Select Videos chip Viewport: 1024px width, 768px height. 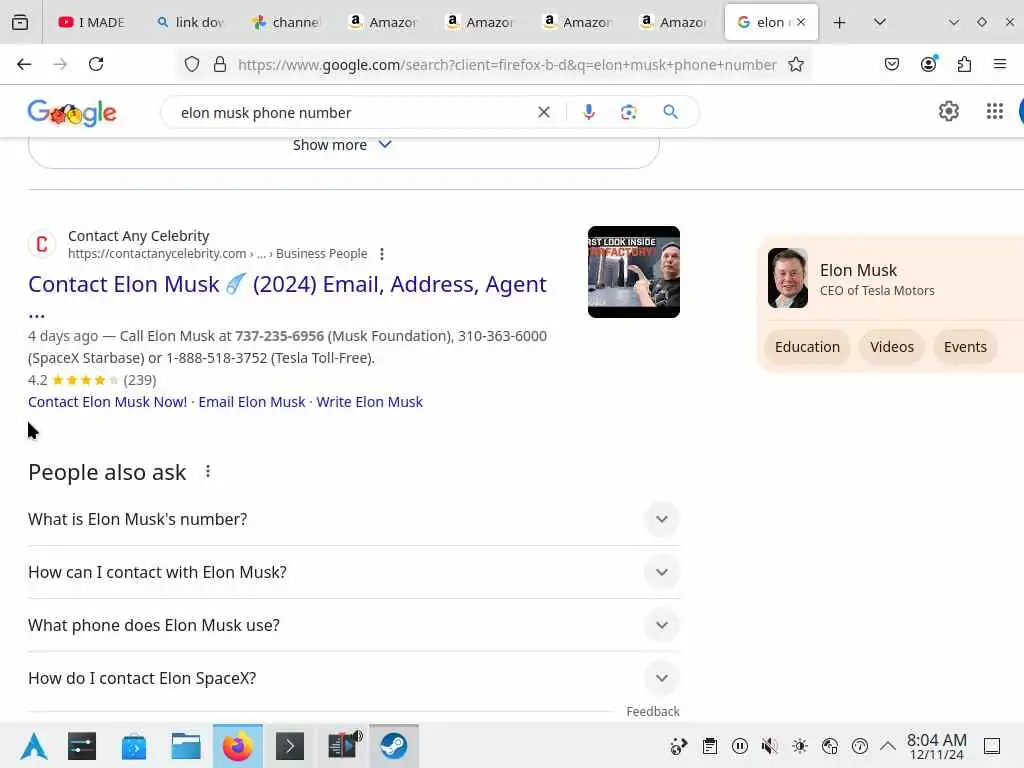point(891,347)
